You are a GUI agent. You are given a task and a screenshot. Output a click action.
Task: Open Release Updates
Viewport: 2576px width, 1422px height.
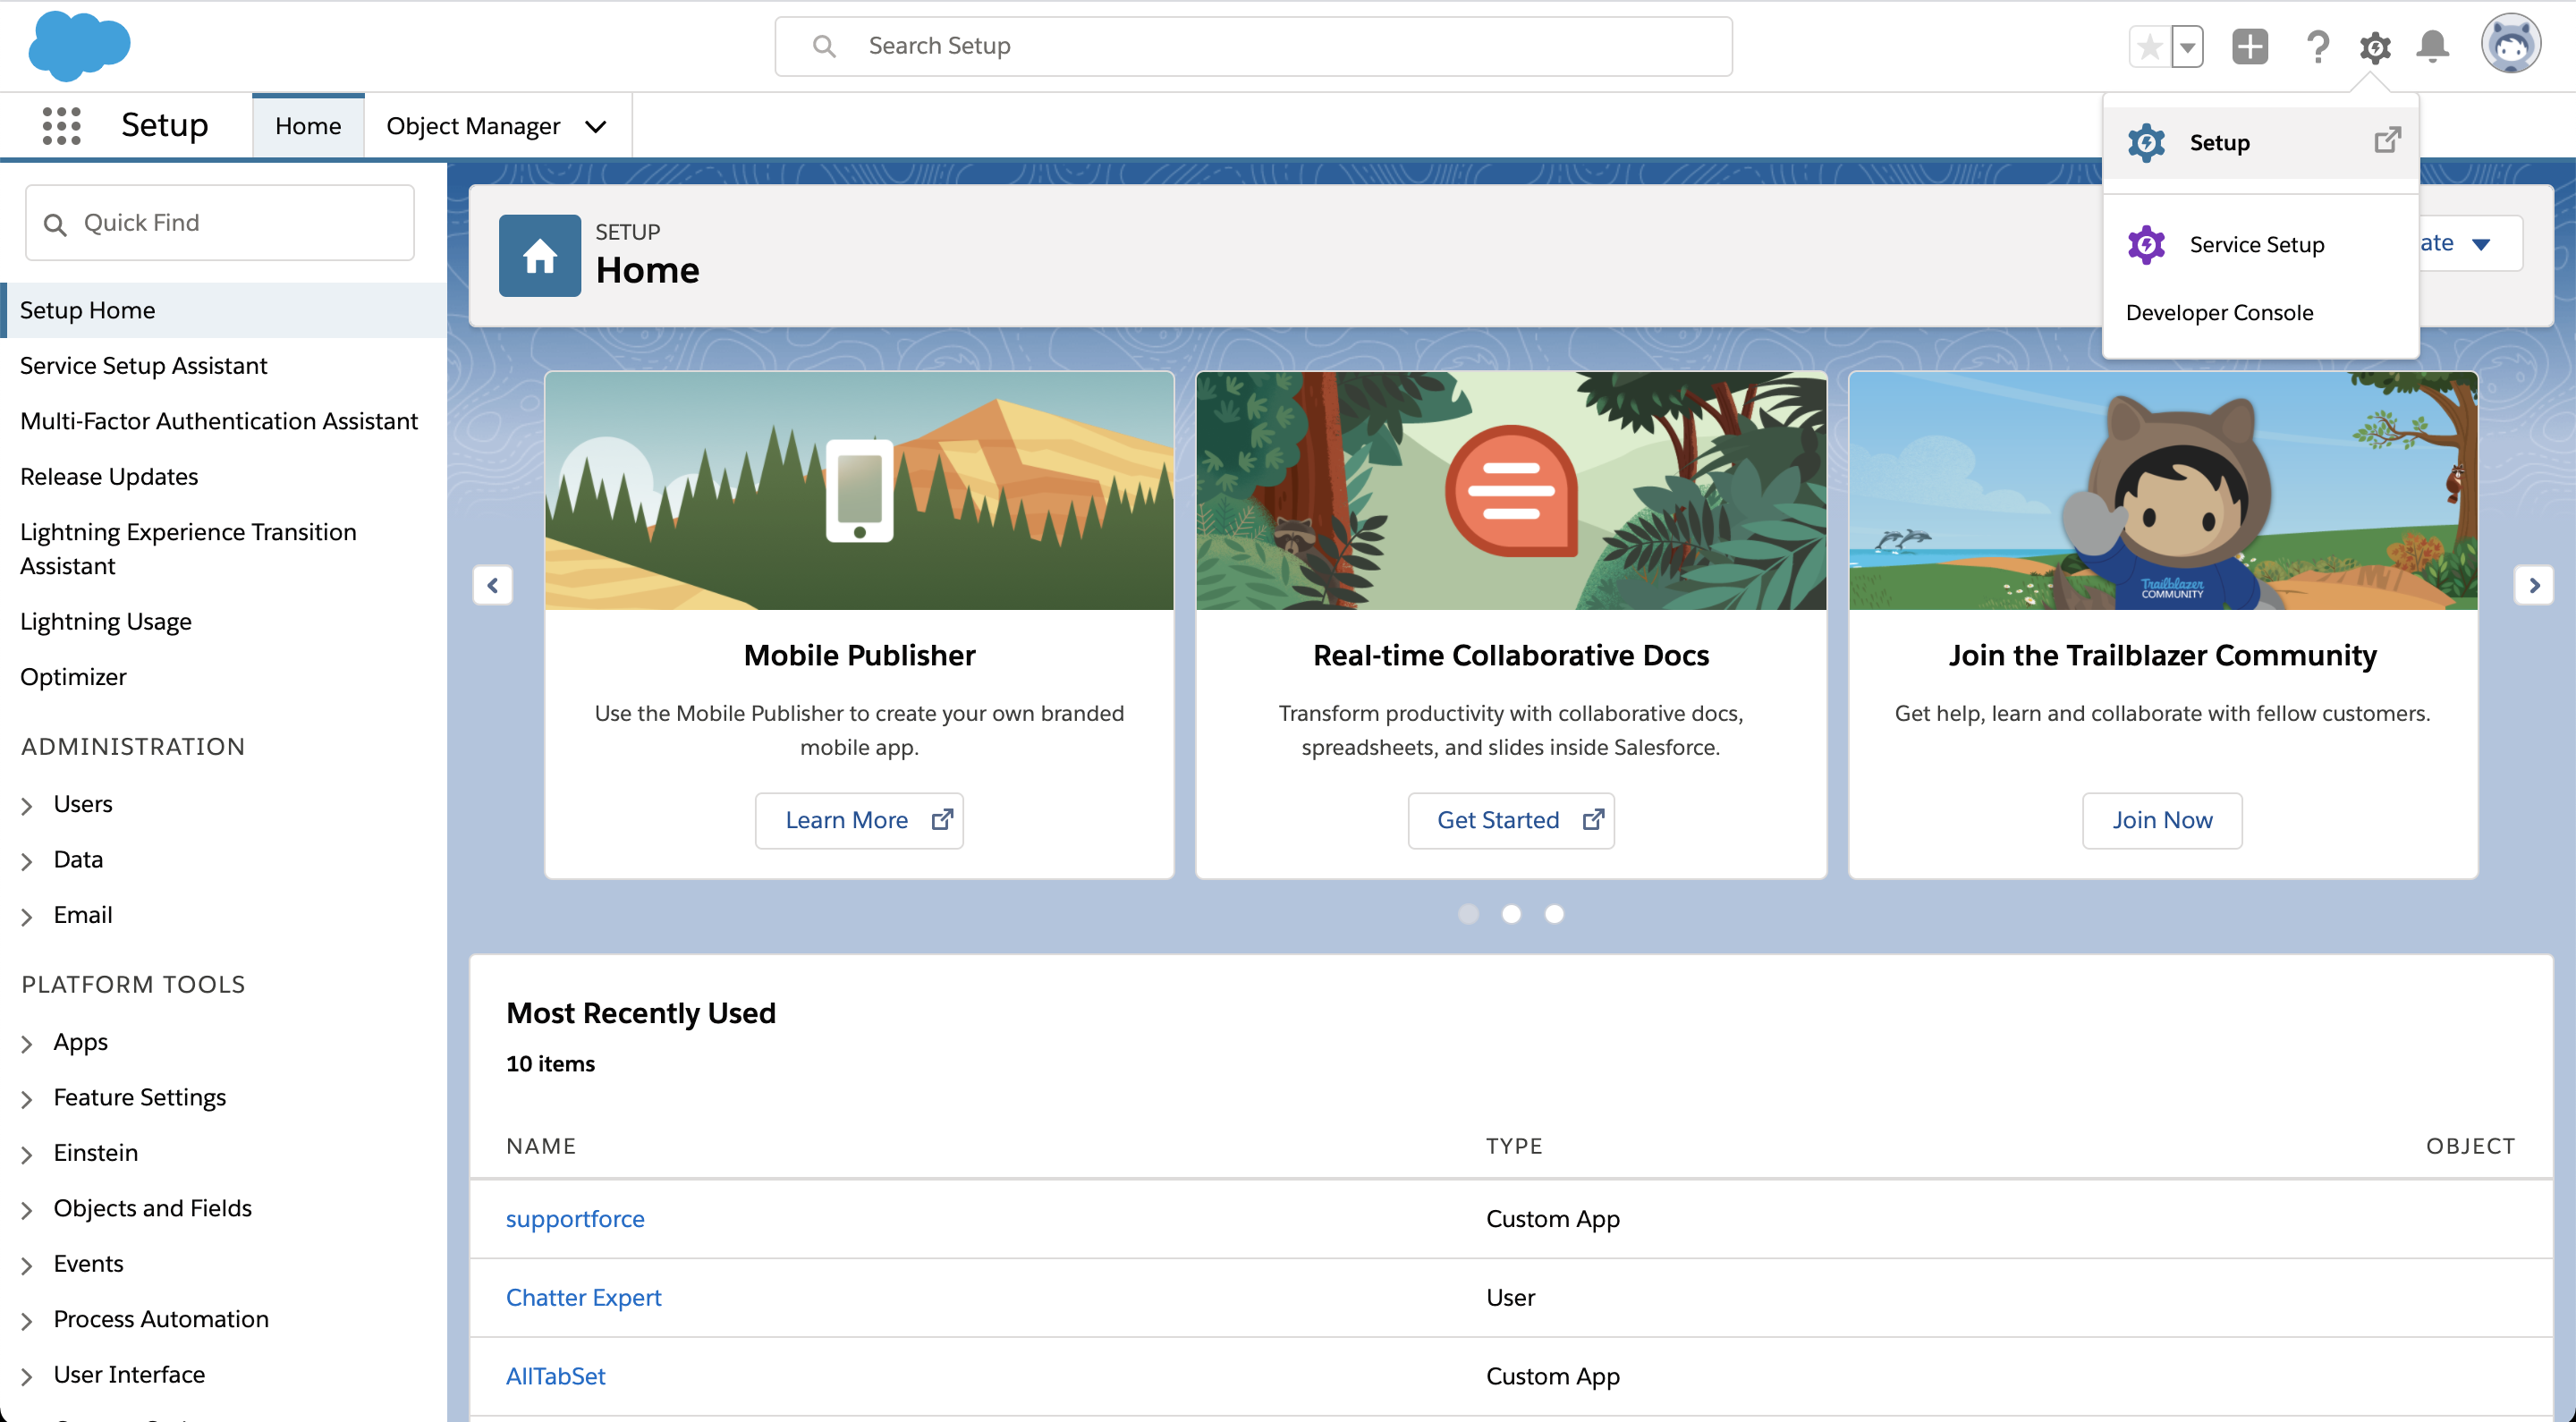pos(109,477)
